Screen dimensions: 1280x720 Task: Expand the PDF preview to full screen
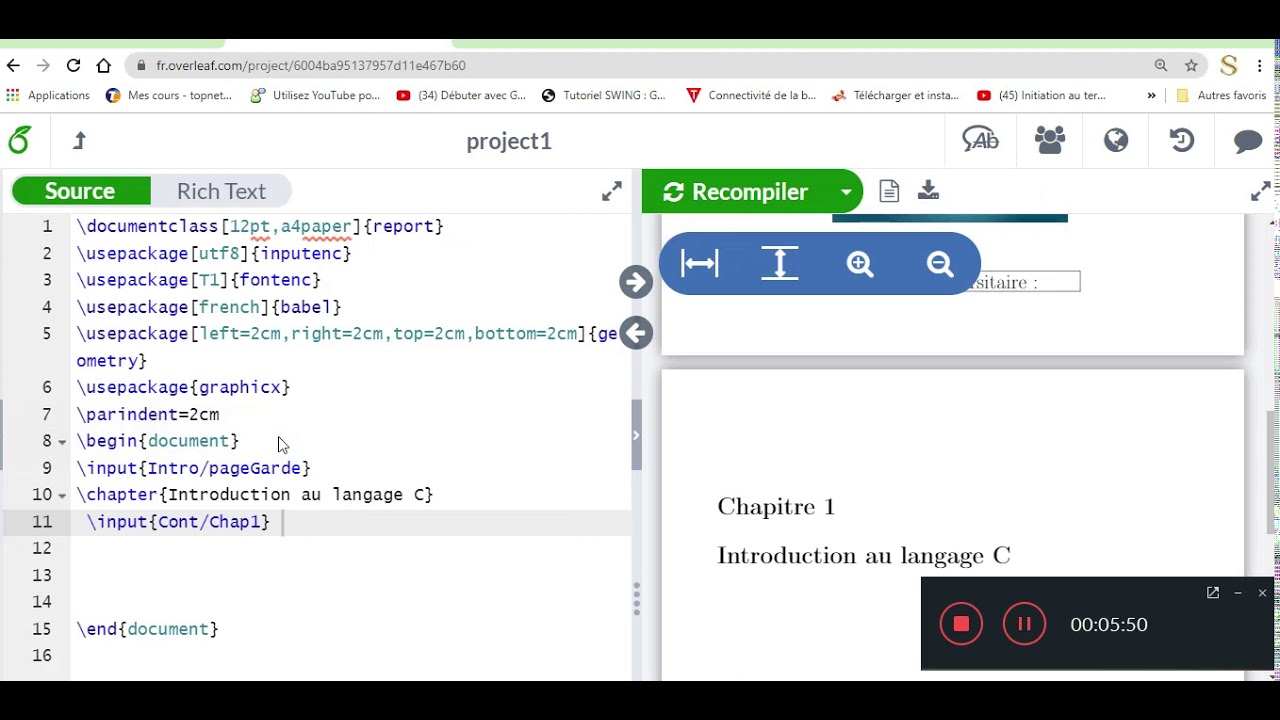[x=1261, y=191]
